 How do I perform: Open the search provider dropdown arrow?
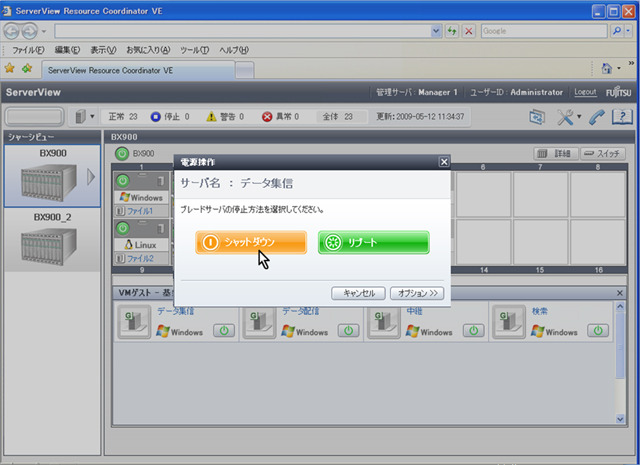click(x=628, y=31)
